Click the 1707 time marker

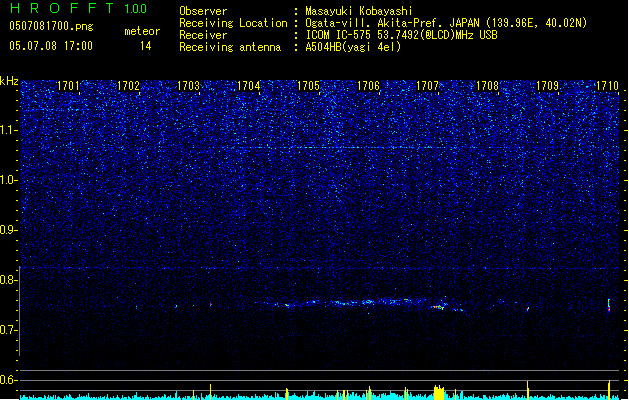(427, 86)
